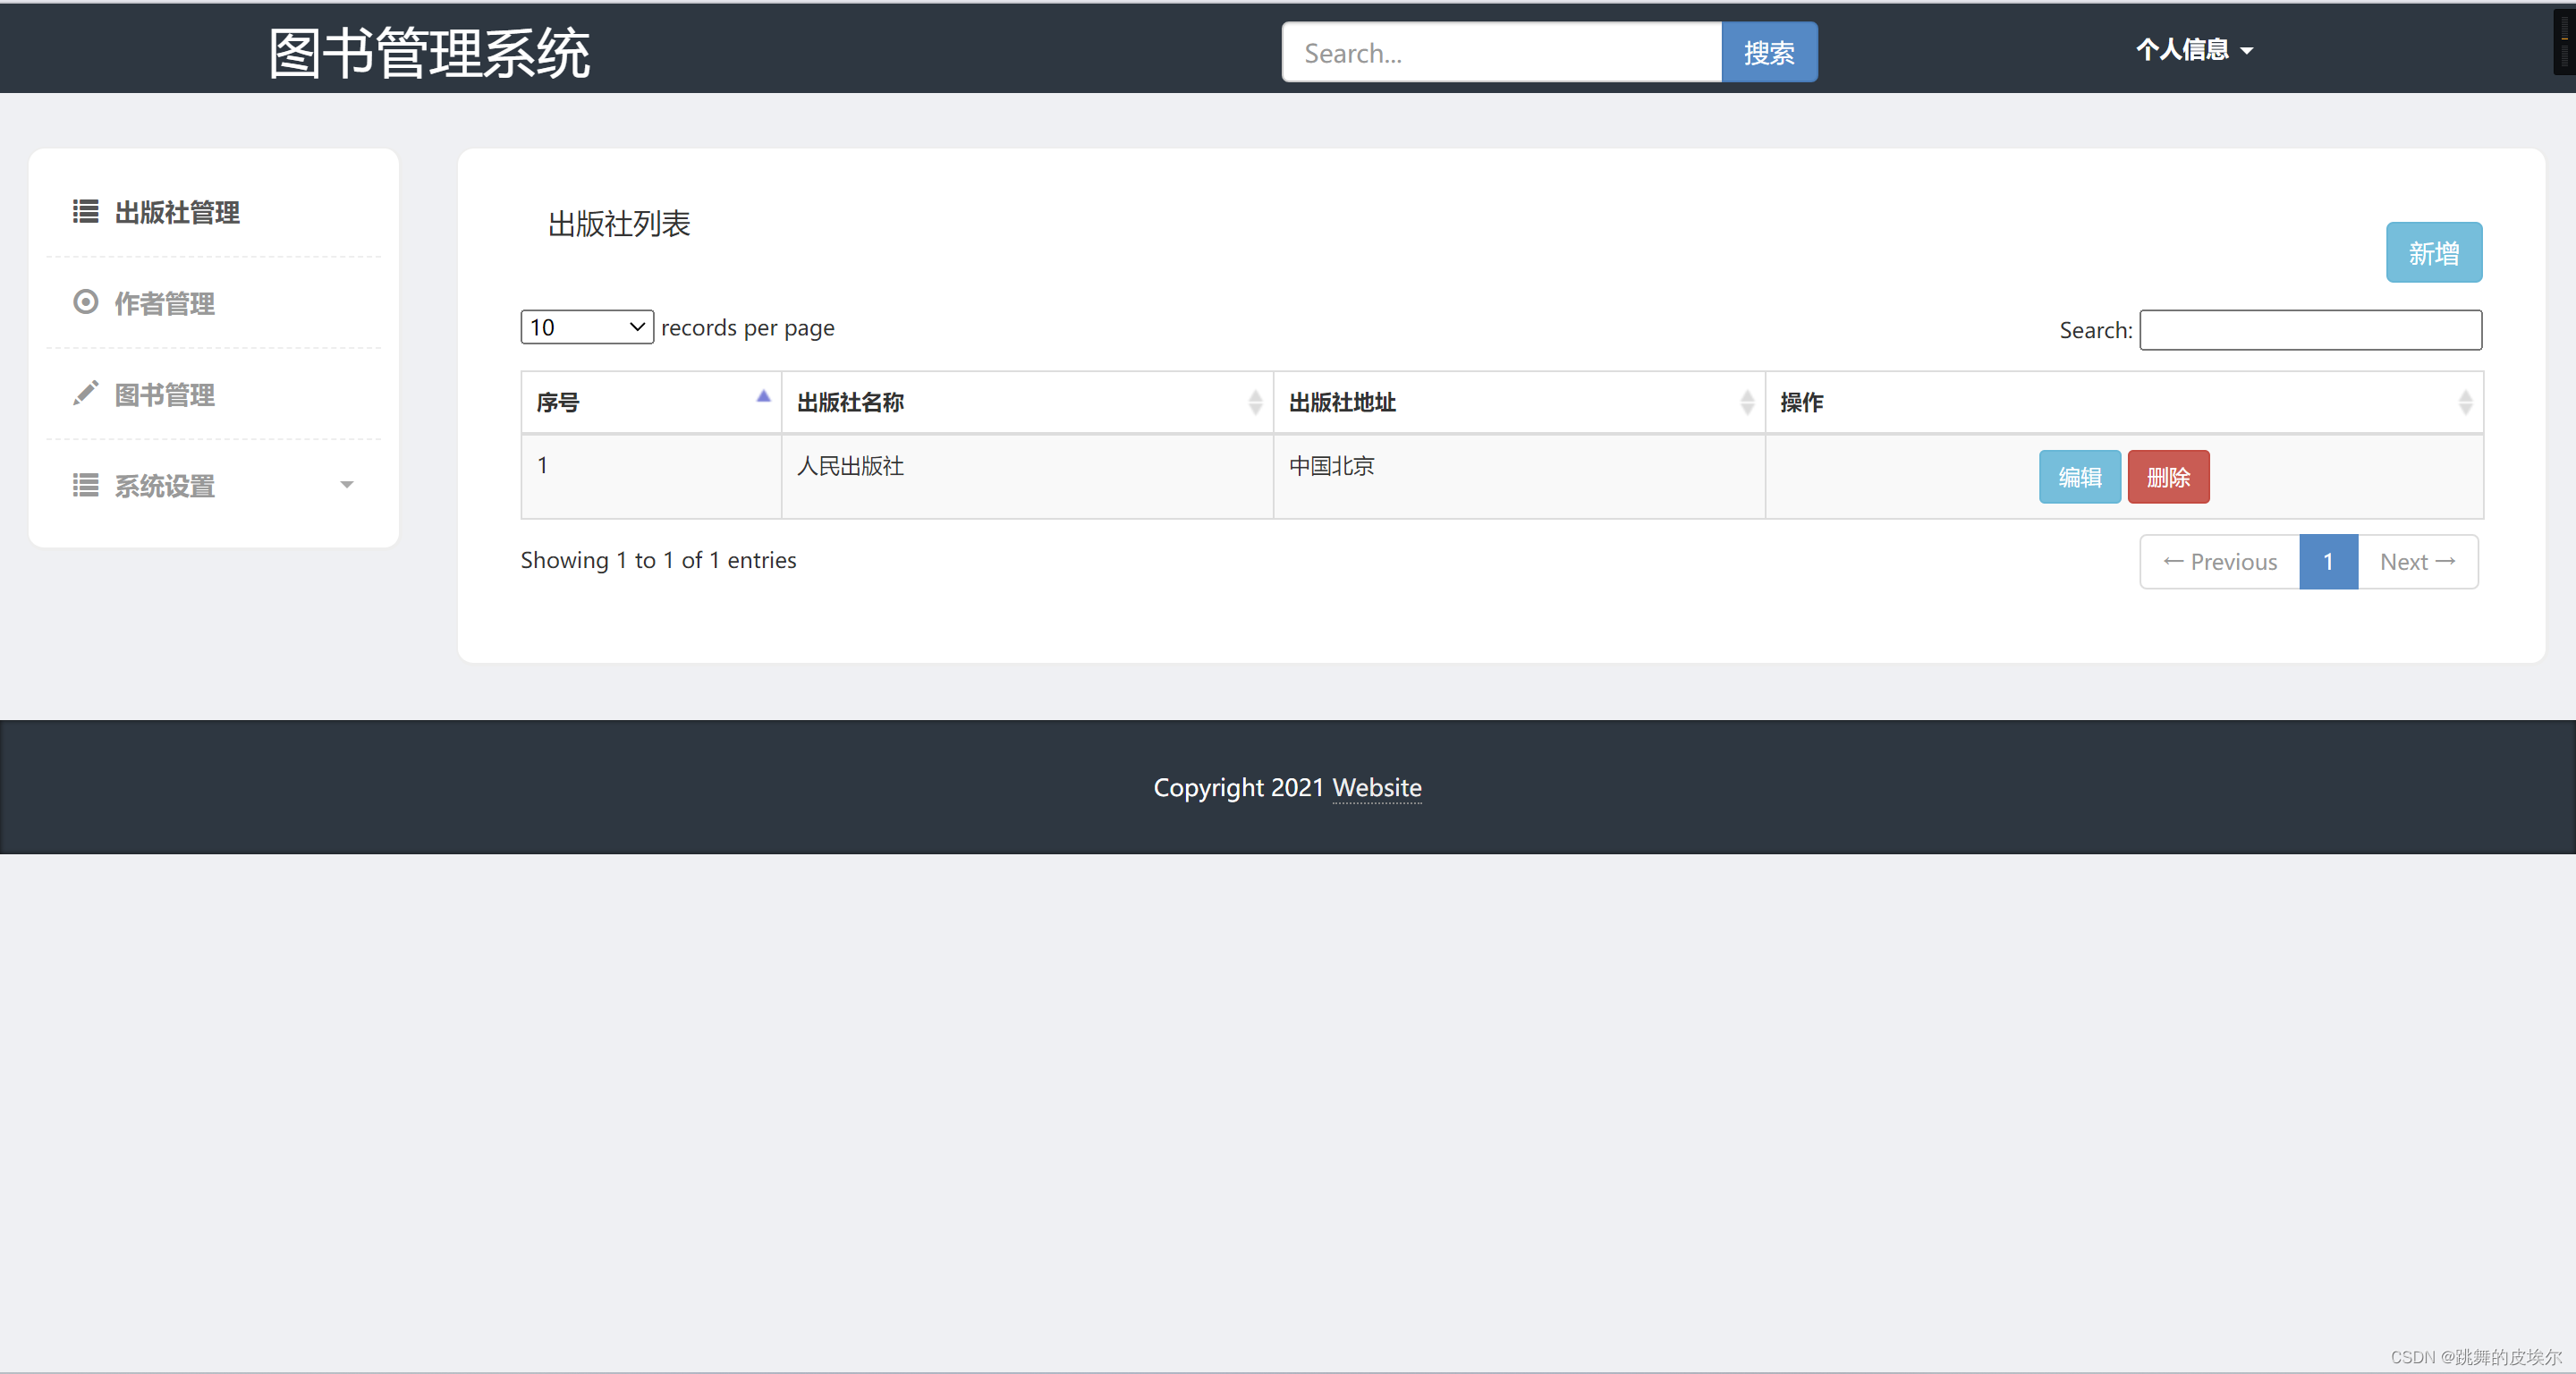Click the list icon beside 系统设置
Viewport: 2576px width, 1374px height.
click(85, 485)
